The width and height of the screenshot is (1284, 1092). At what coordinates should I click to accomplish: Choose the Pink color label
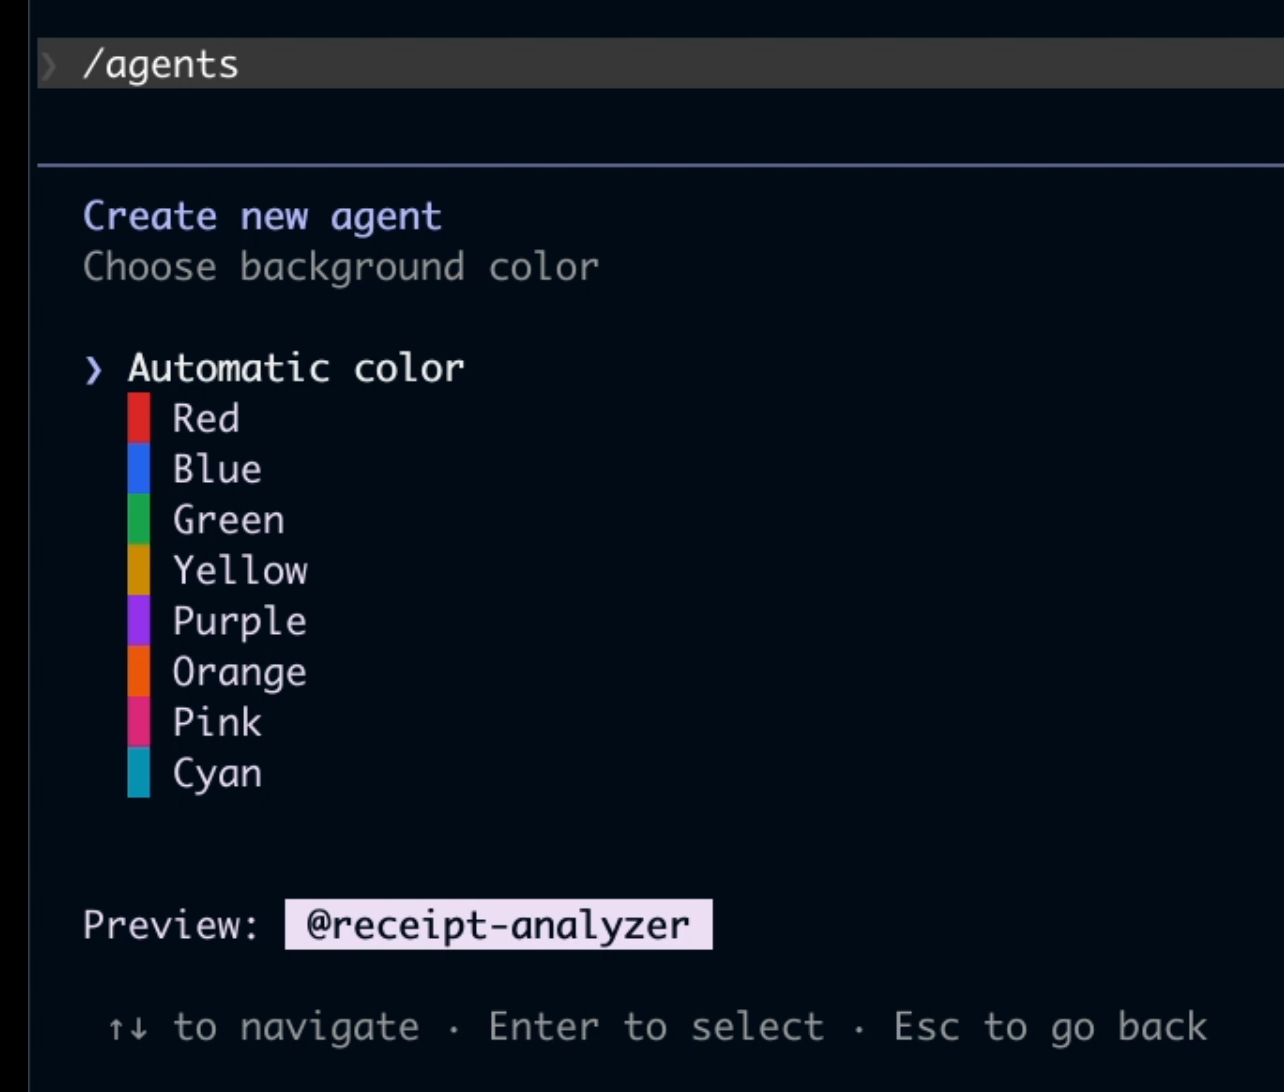click(x=217, y=722)
